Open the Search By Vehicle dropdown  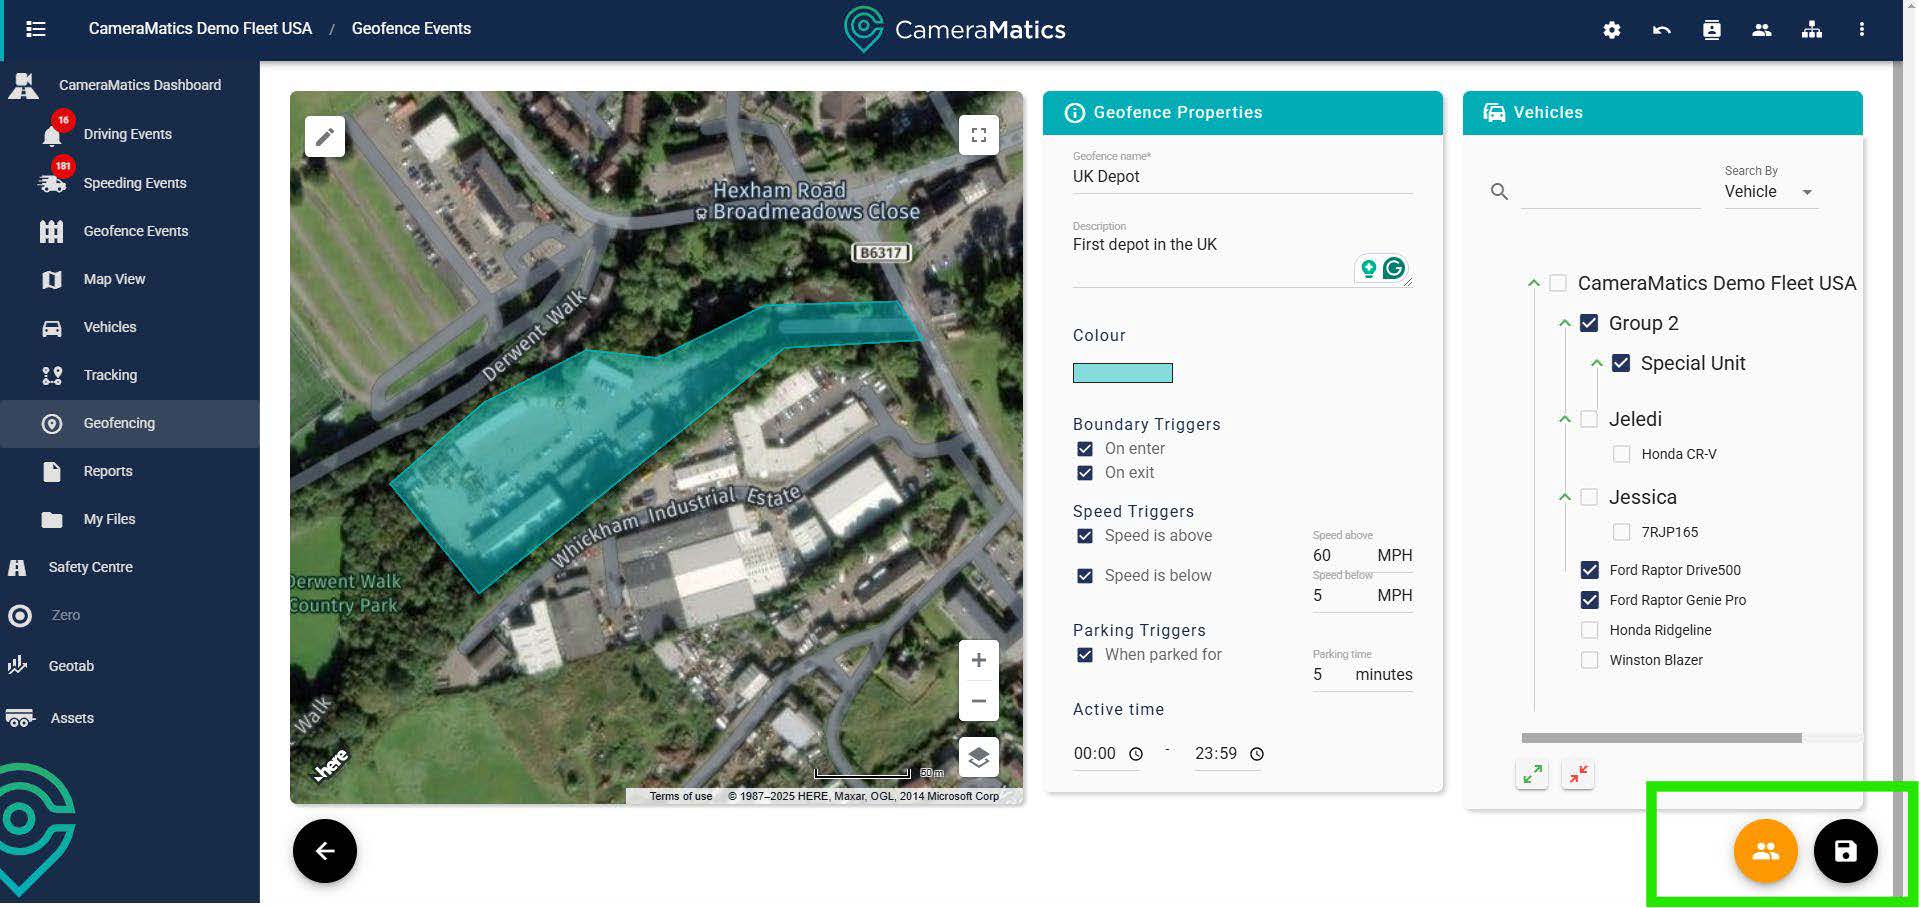pyautogui.click(x=1769, y=192)
